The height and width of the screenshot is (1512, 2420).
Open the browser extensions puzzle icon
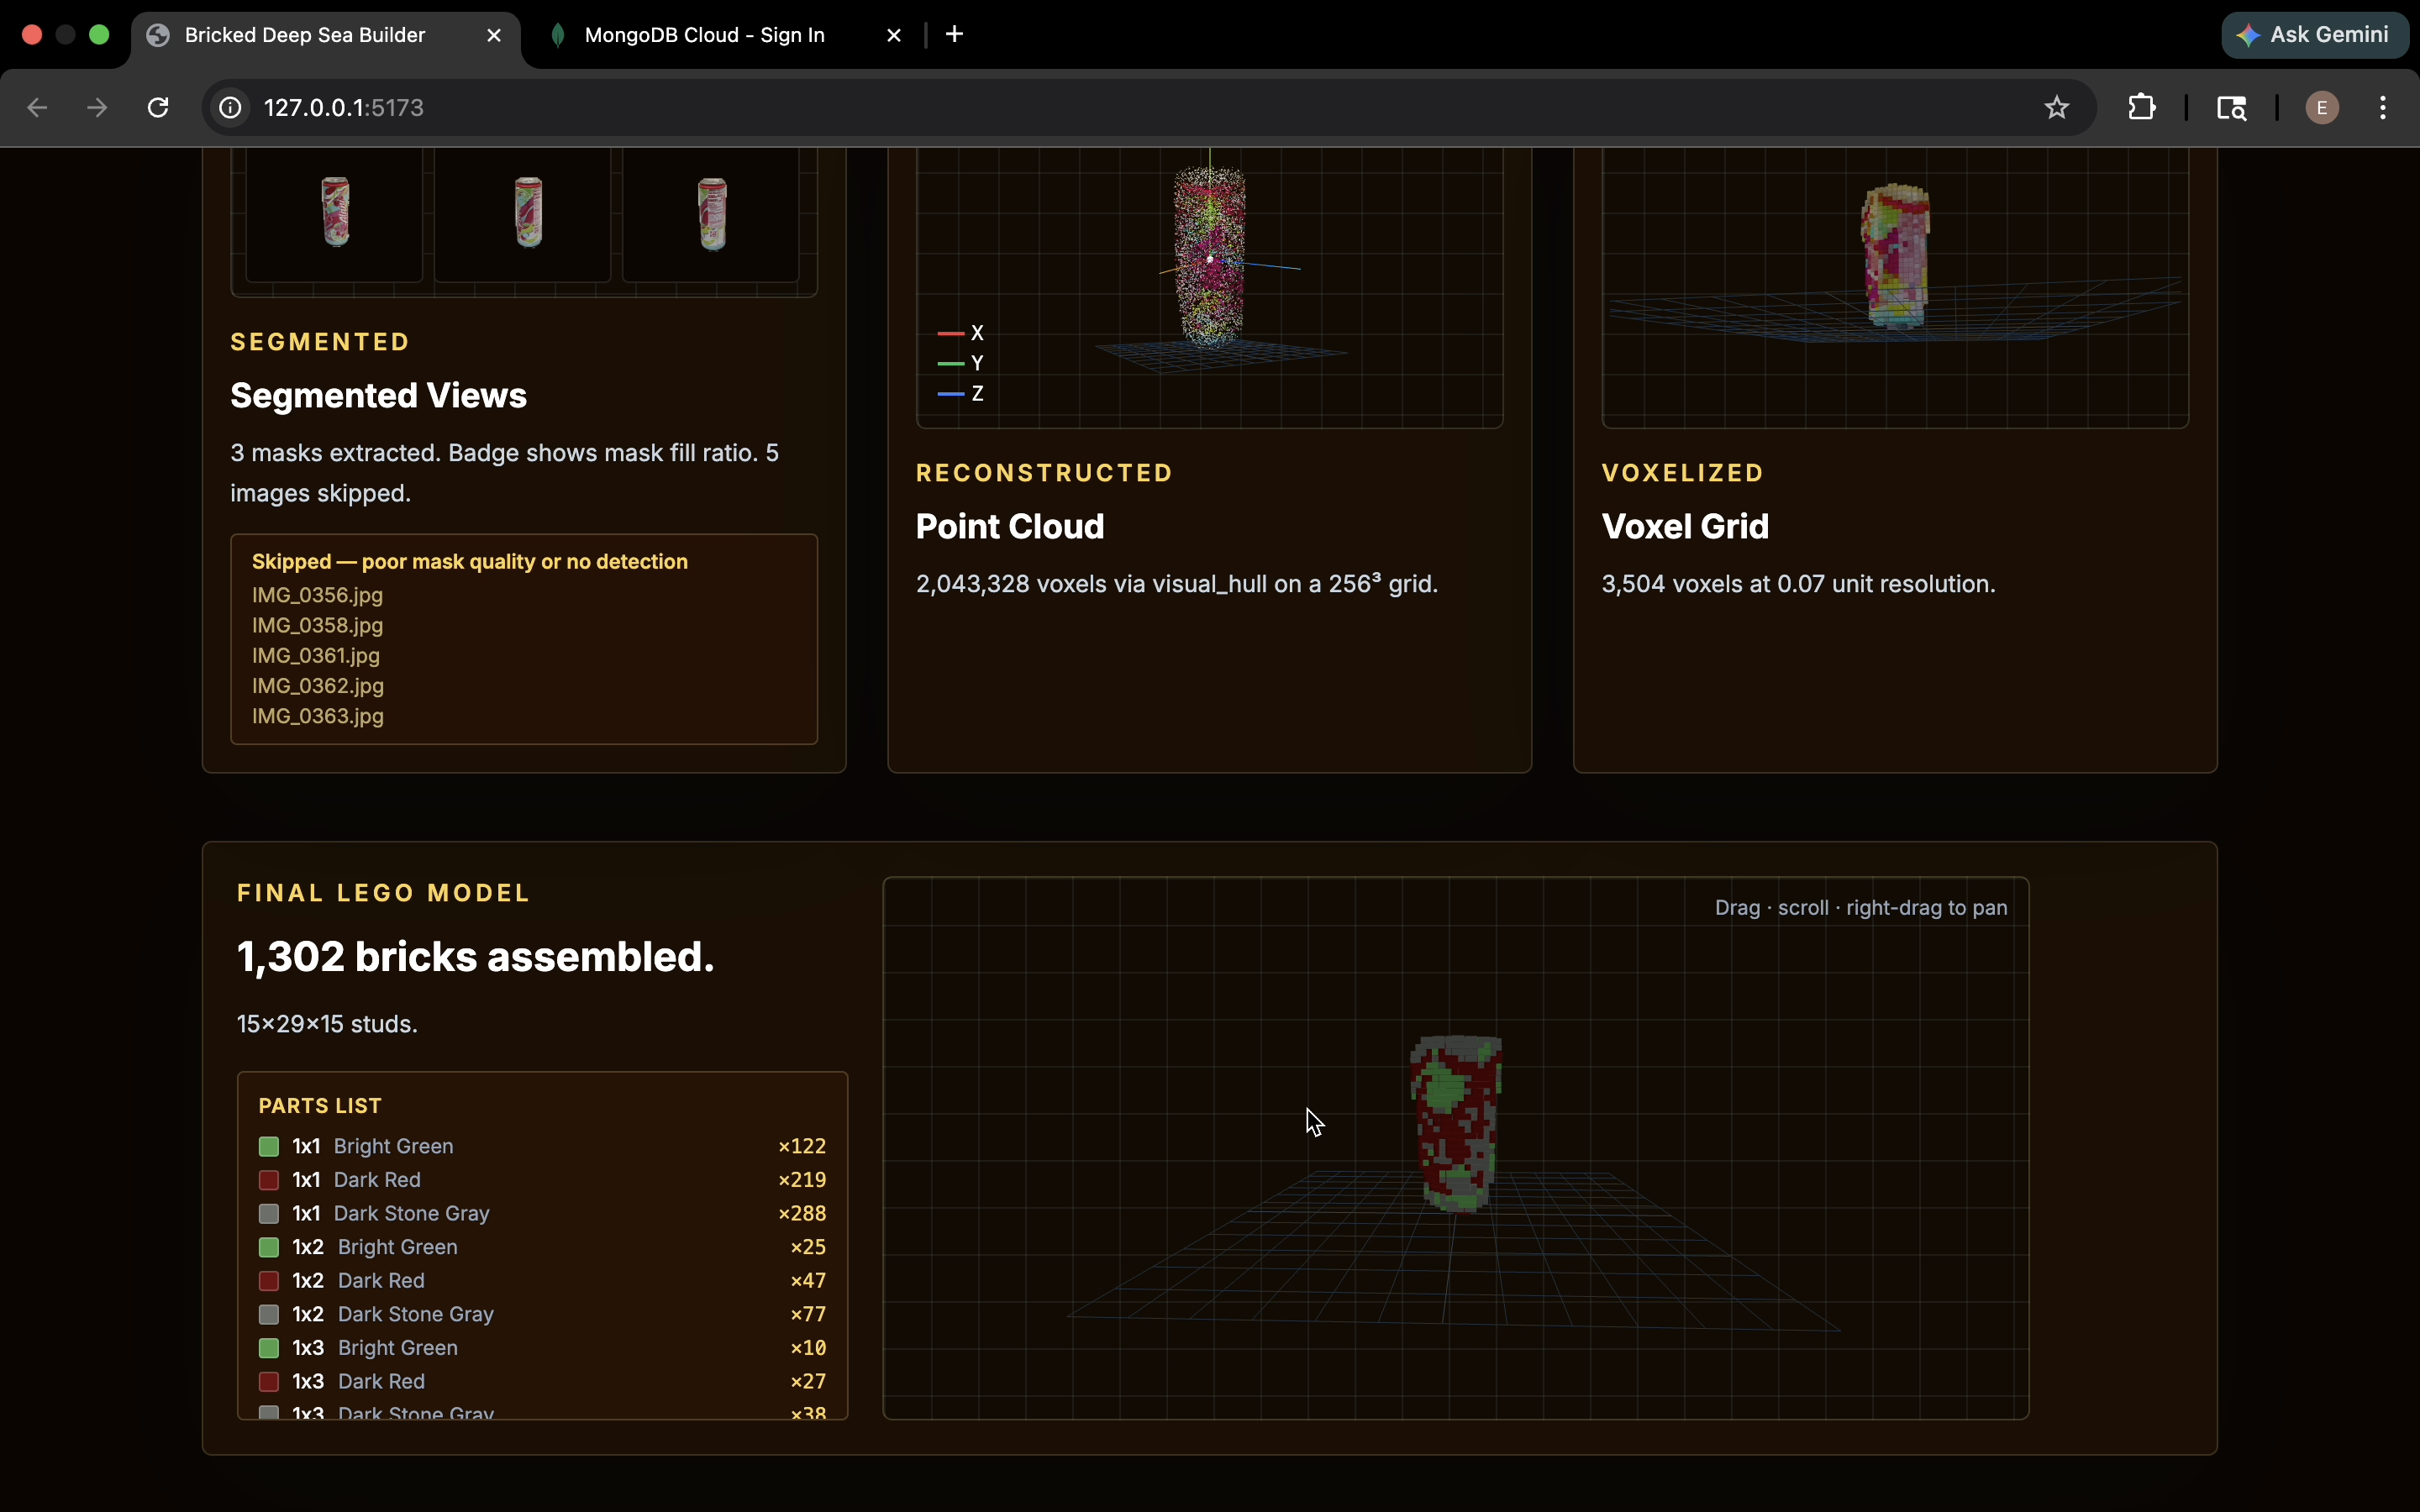pos(2141,107)
